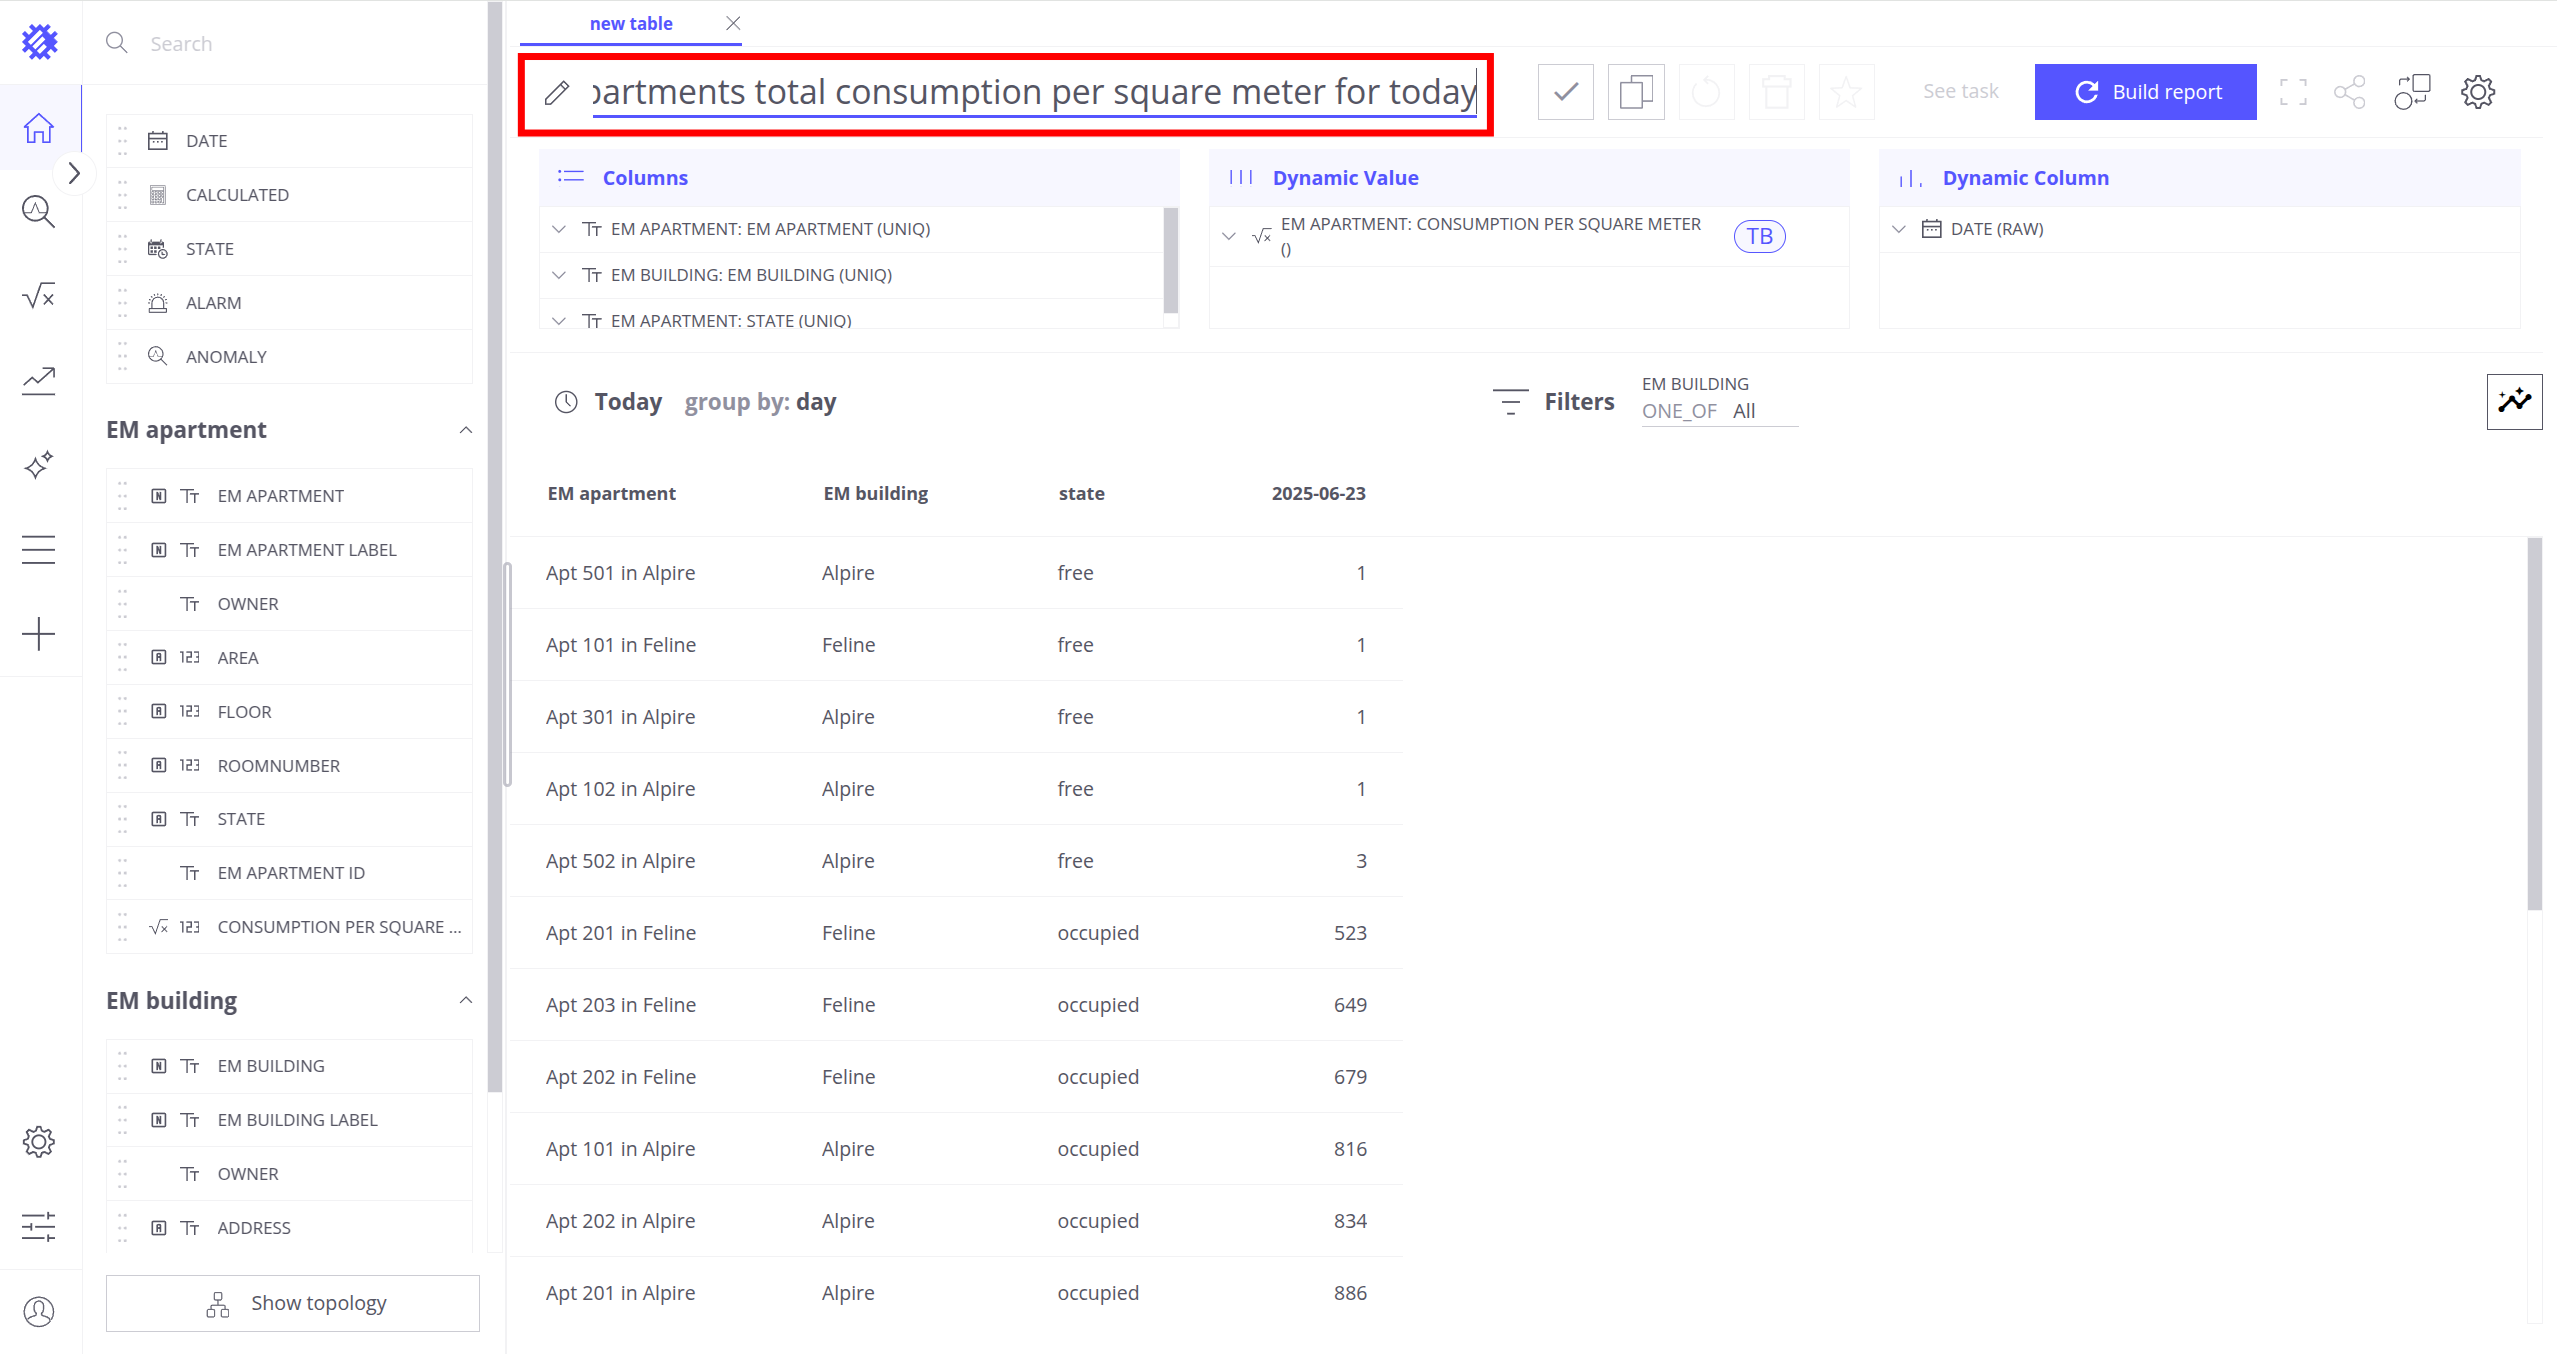Click the Show topology button
2557x1354 pixels.
293,1303
